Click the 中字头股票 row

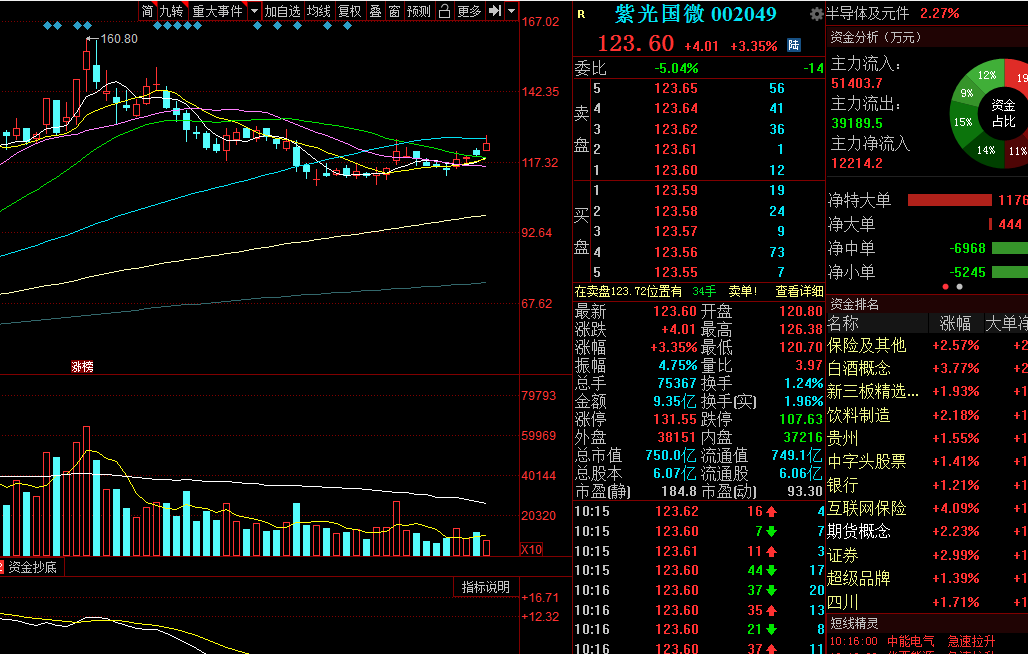(x=927, y=462)
